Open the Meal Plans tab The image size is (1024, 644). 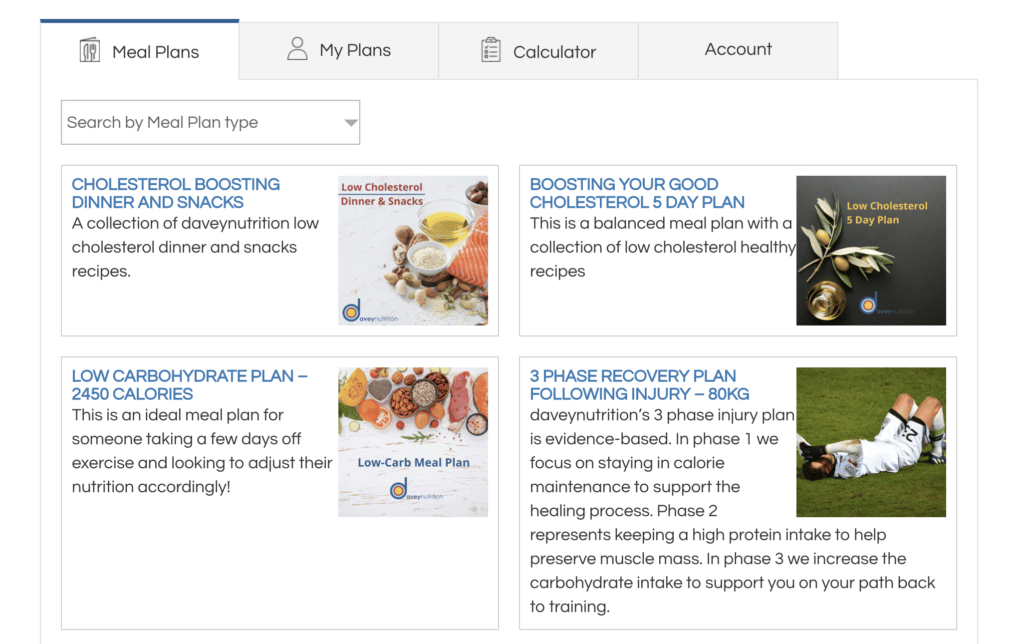click(140, 51)
